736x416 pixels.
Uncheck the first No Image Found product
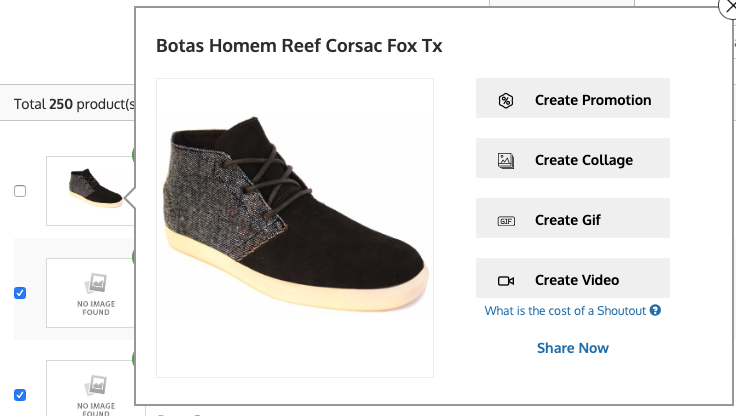[20, 293]
